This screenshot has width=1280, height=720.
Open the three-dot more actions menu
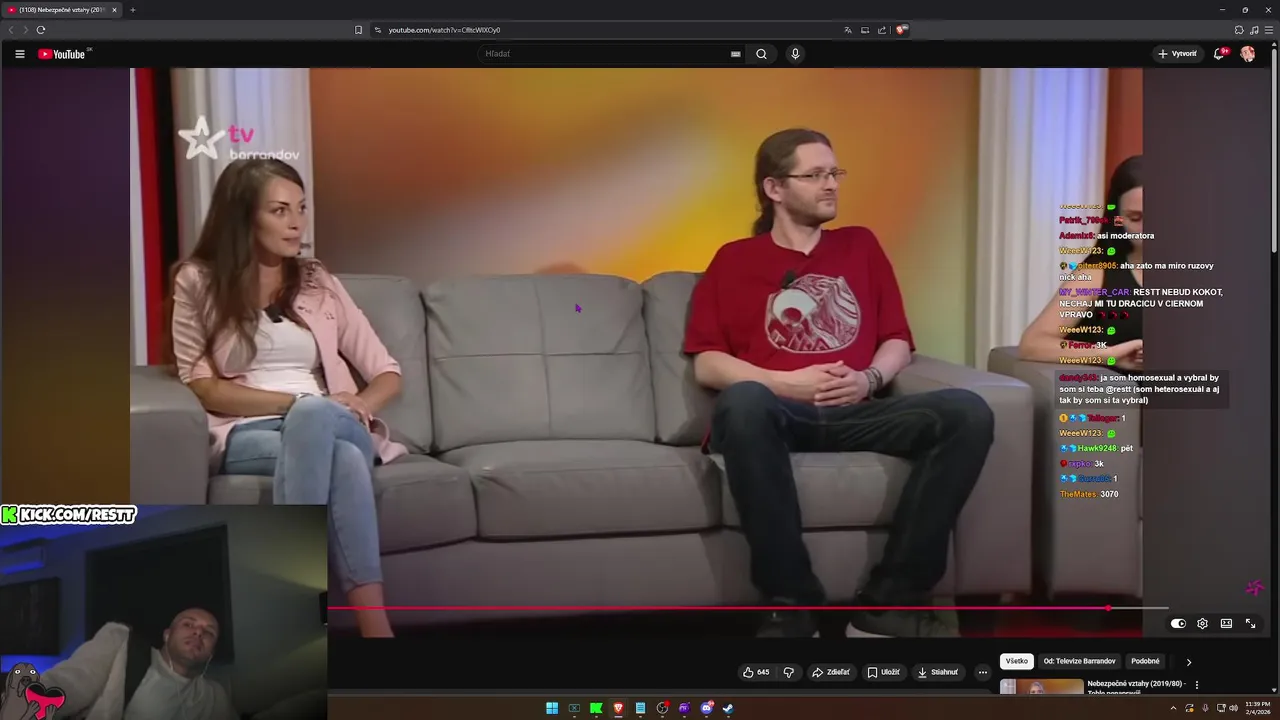(x=983, y=672)
